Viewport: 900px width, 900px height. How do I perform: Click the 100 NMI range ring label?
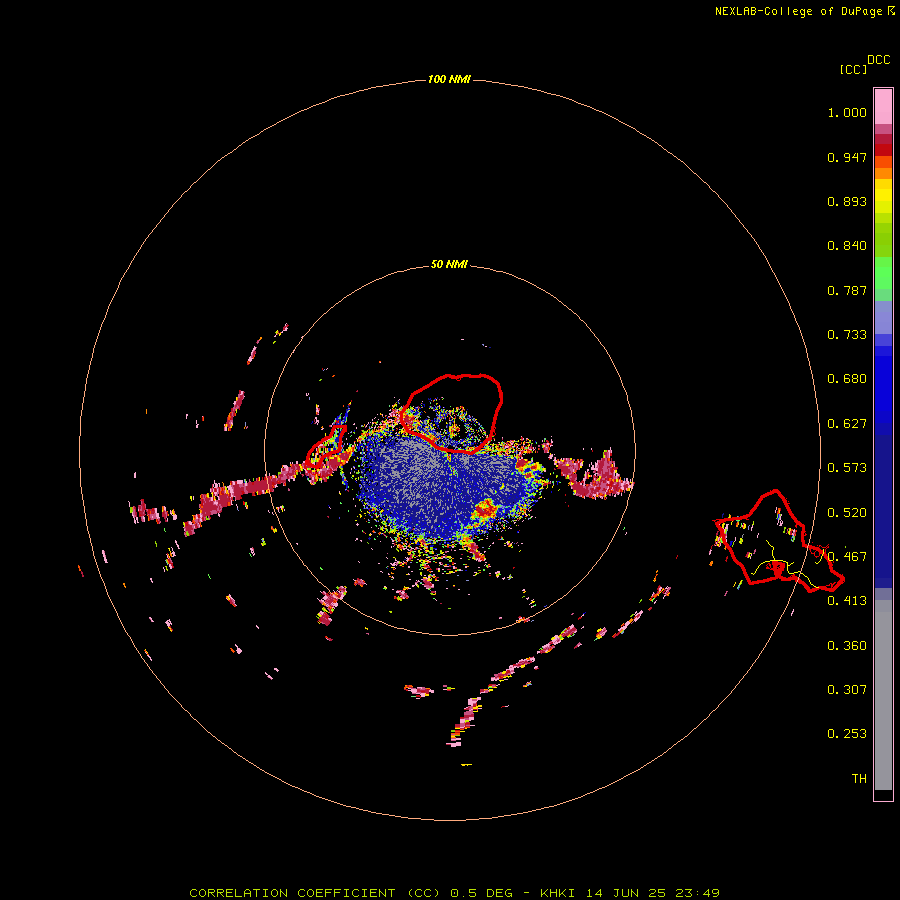449,79
